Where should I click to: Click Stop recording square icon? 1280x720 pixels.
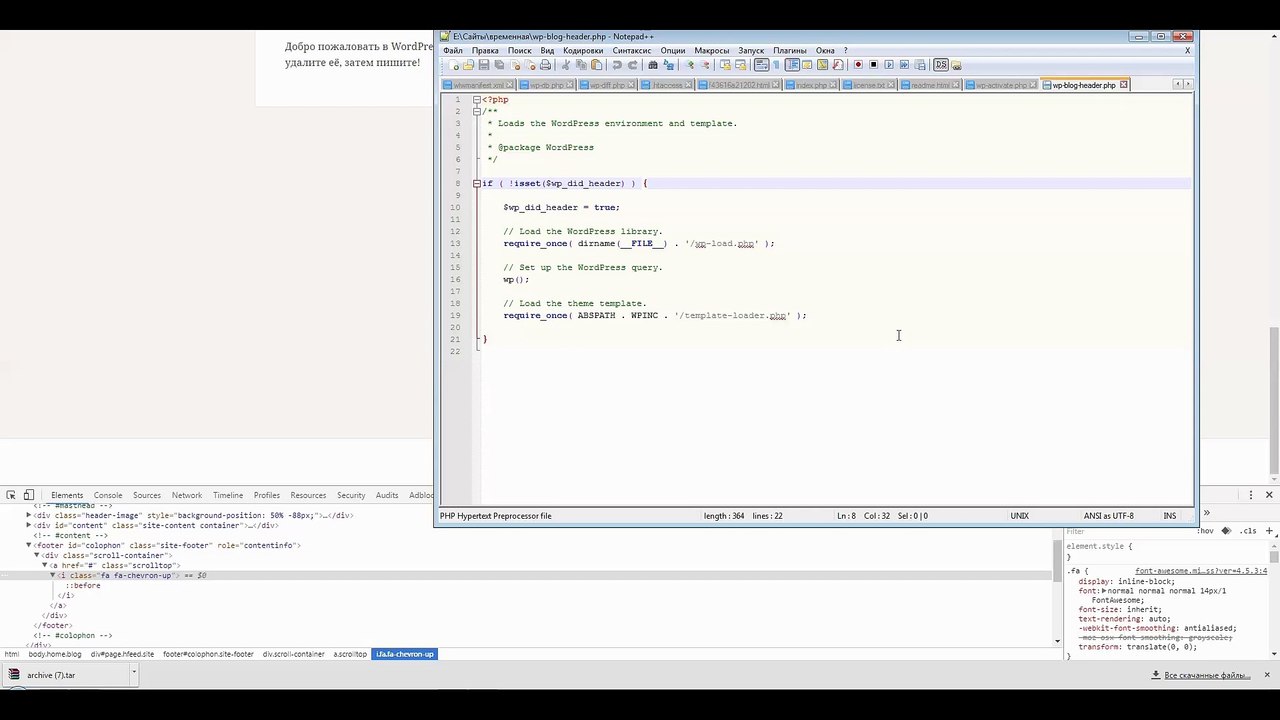(x=874, y=65)
